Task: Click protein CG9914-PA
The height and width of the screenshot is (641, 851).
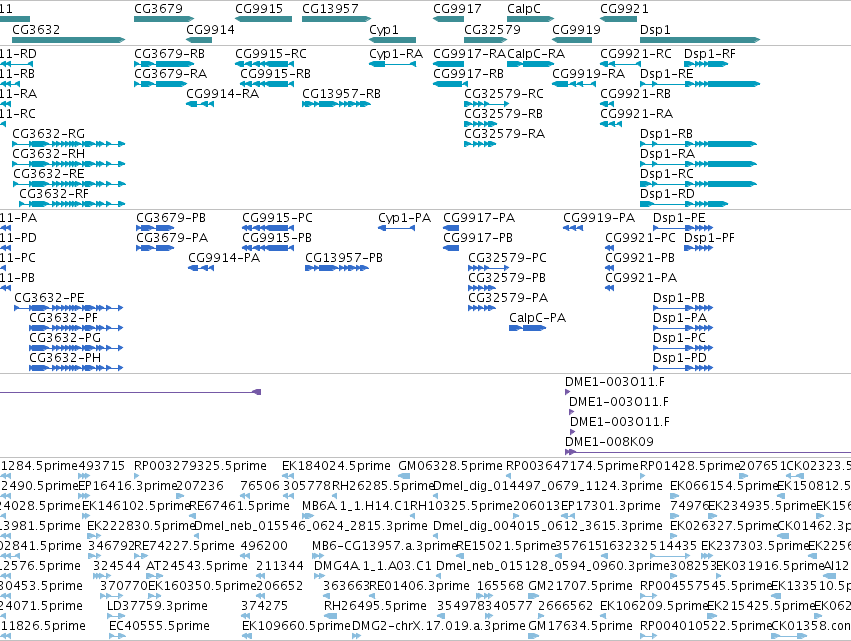Action: (201, 268)
